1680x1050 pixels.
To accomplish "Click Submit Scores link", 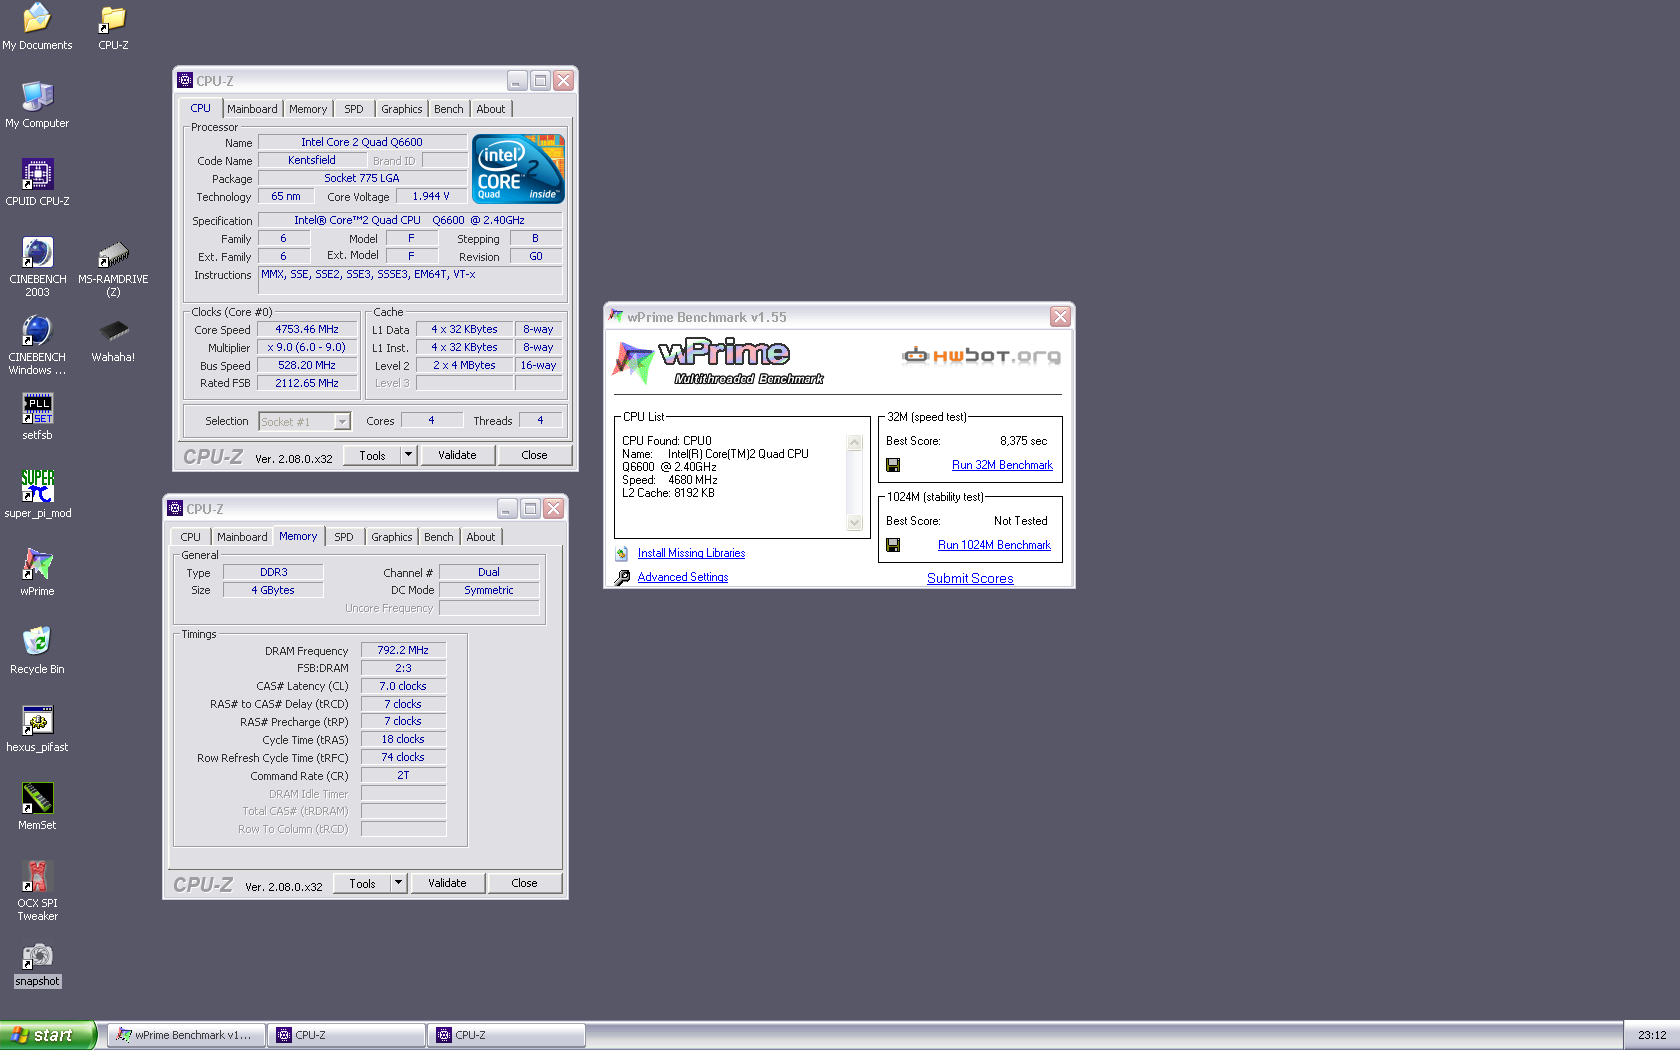I will (x=970, y=578).
